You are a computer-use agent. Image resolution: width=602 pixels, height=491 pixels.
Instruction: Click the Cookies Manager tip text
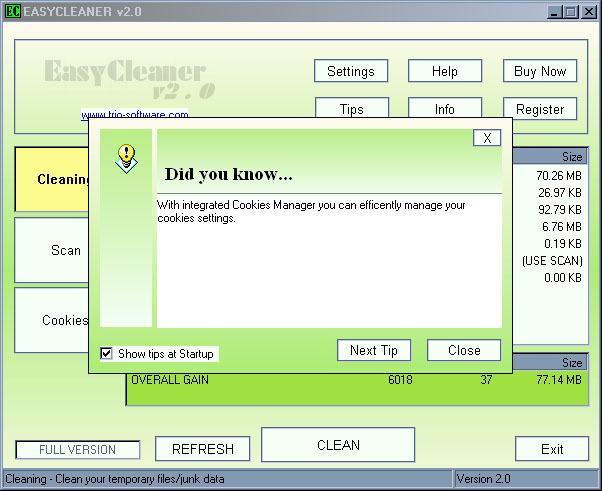(x=311, y=211)
